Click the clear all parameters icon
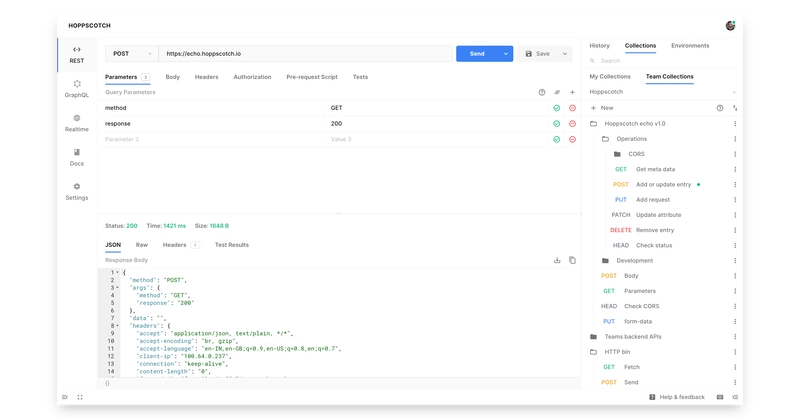Image resolution: width=800 pixels, height=419 pixels. (x=557, y=92)
